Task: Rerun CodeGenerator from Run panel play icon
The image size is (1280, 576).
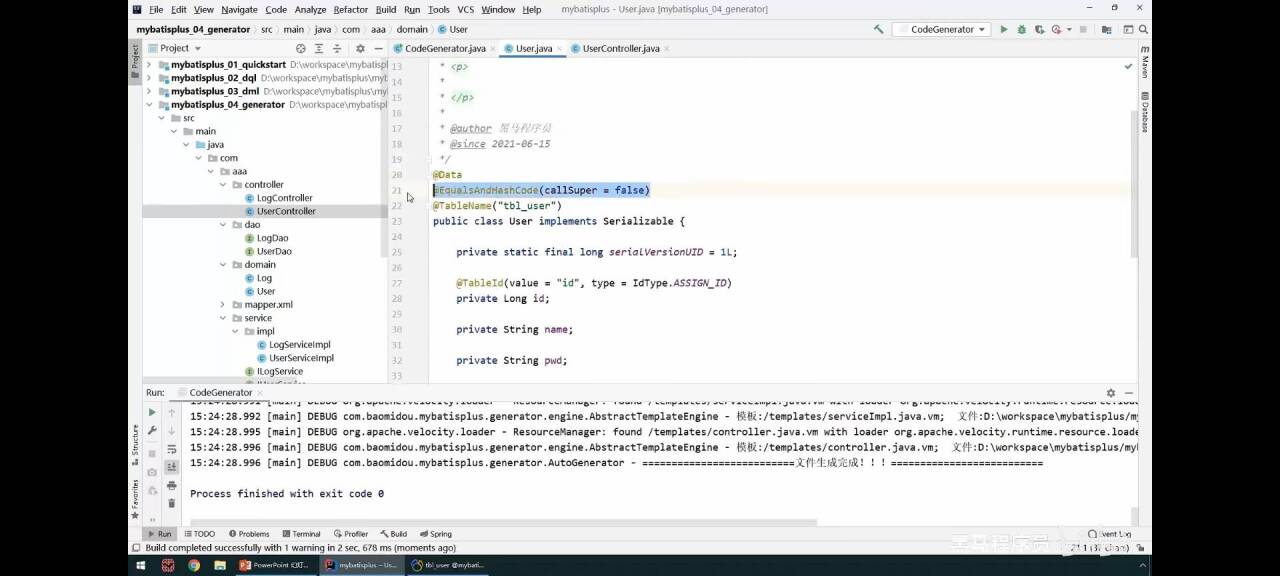Action: pyautogui.click(x=152, y=412)
